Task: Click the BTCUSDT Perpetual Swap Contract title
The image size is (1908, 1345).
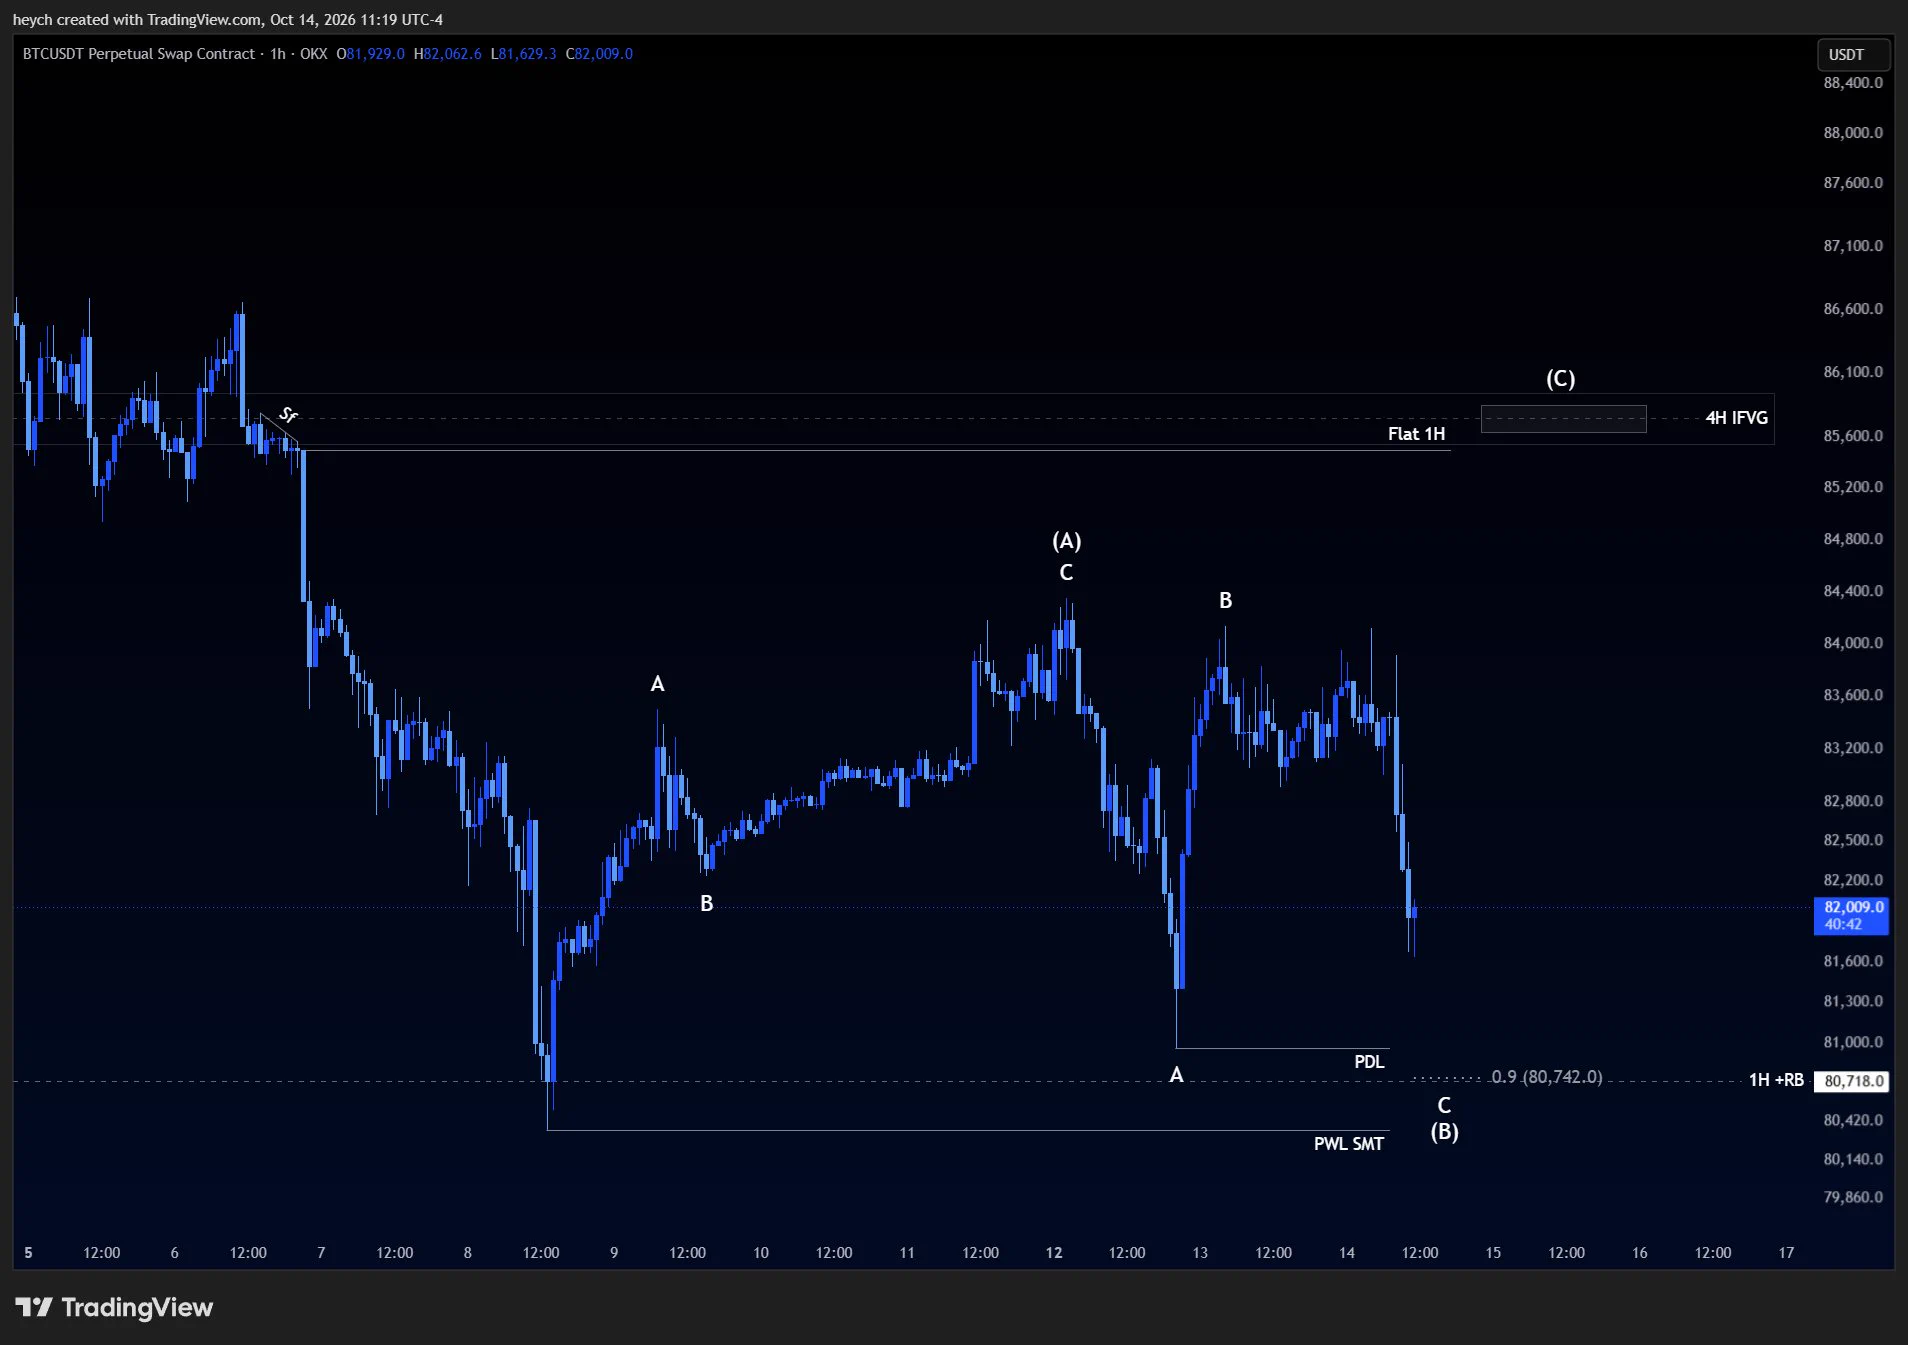Action: click(139, 54)
